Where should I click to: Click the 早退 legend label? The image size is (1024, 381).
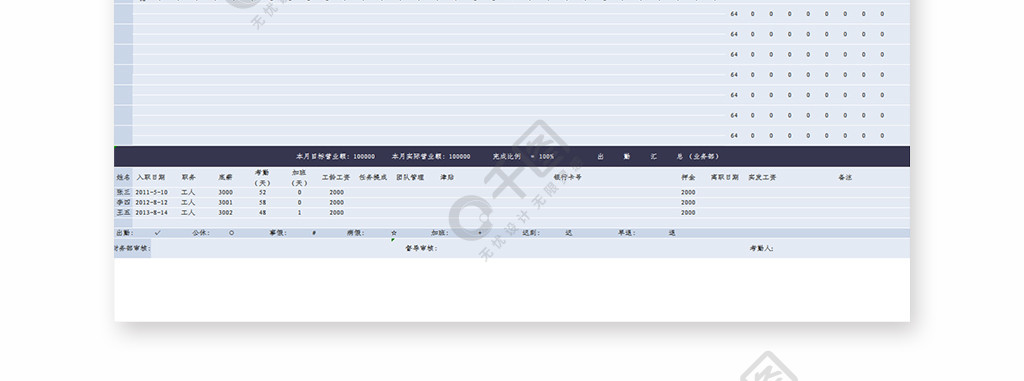click(627, 233)
